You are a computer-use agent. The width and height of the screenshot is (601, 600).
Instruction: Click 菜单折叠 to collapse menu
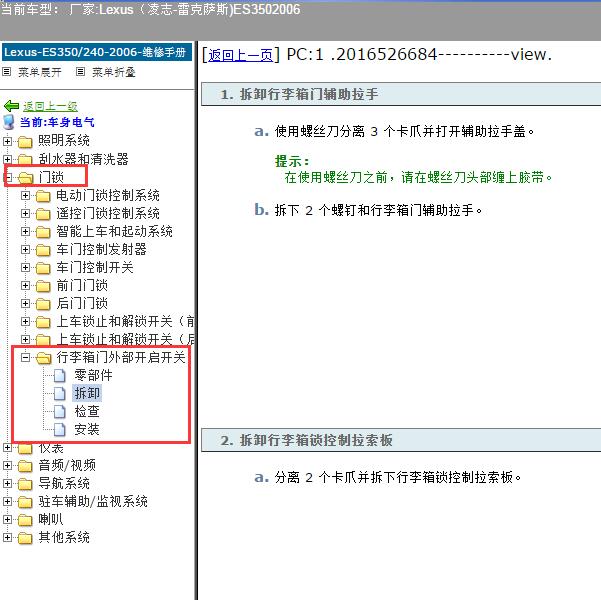coord(113,72)
